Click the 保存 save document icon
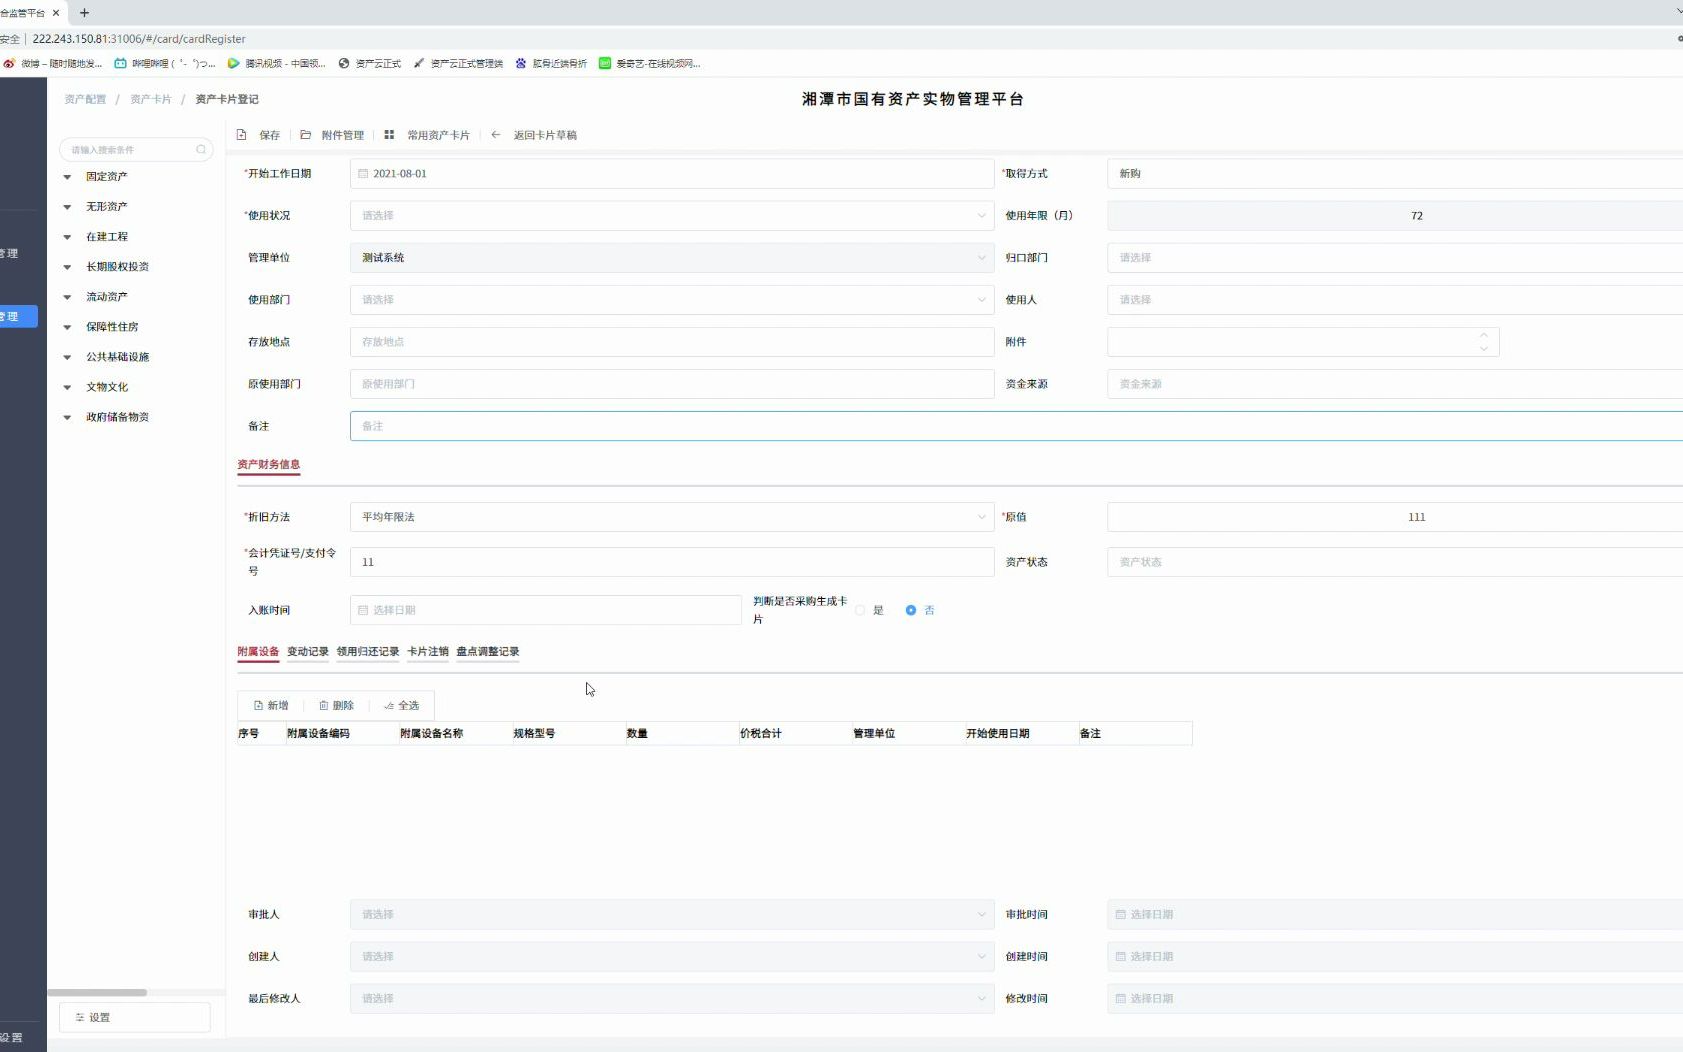The image size is (1683, 1052). tap(241, 134)
